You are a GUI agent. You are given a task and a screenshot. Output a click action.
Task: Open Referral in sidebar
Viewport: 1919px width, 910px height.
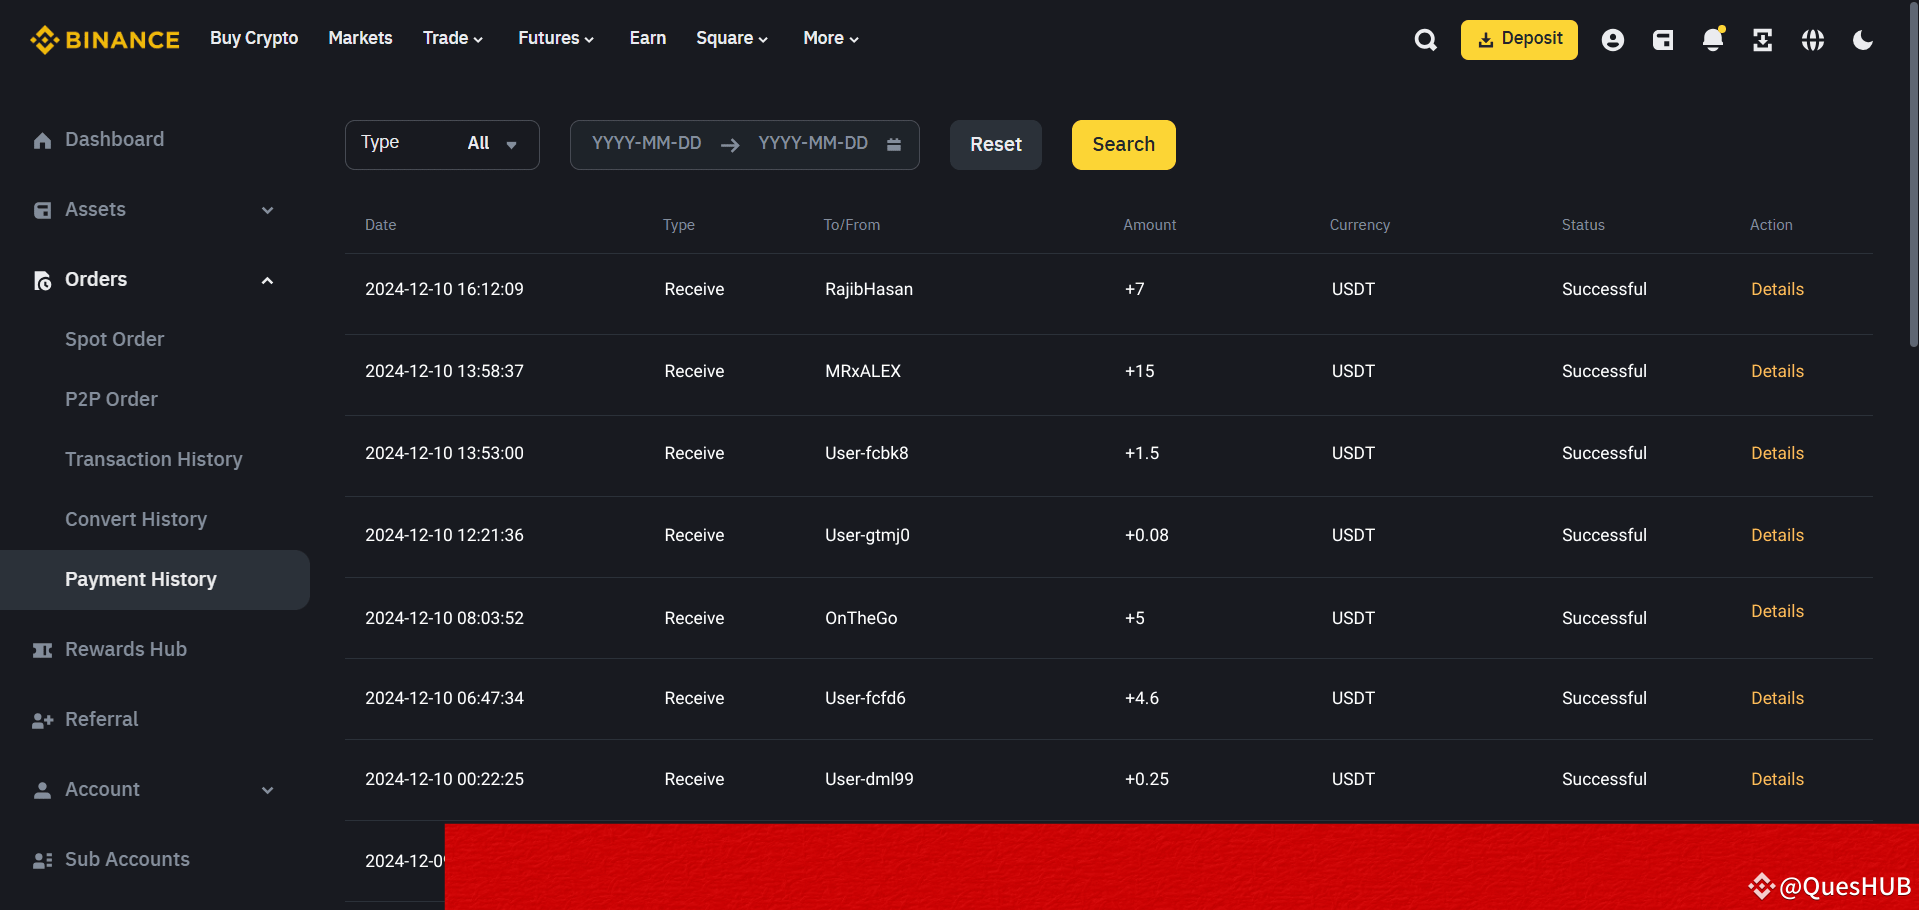[101, 720]
